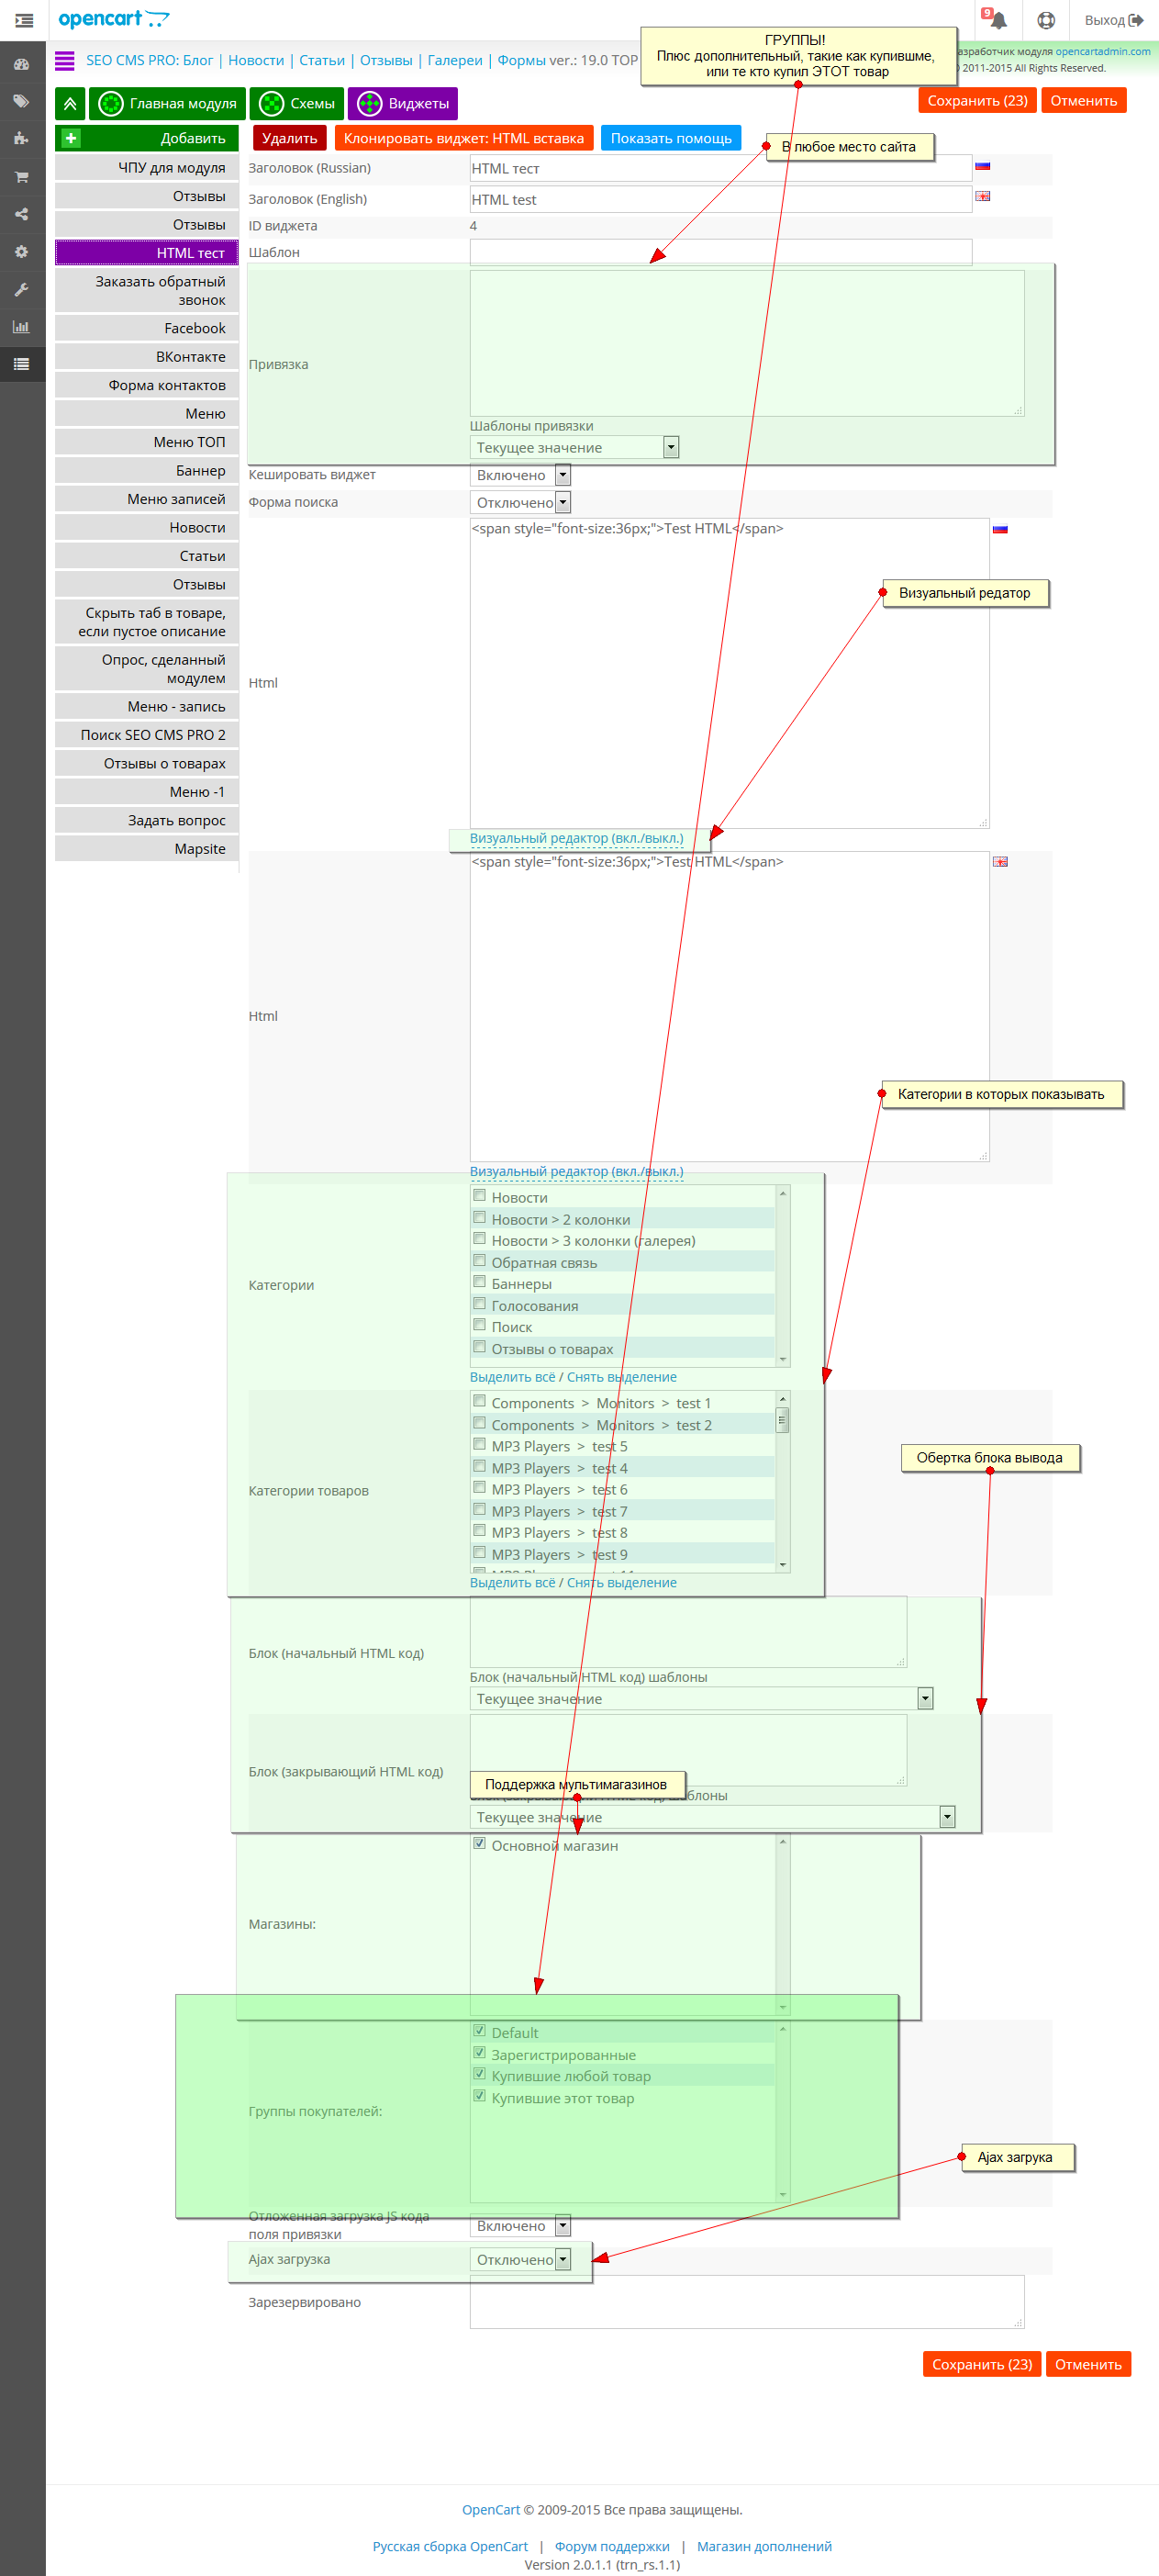Select "Форма контактов" in the widget list
Image resolution: width=1159 pixels, height=2576 pixels.
click(147, 385)
